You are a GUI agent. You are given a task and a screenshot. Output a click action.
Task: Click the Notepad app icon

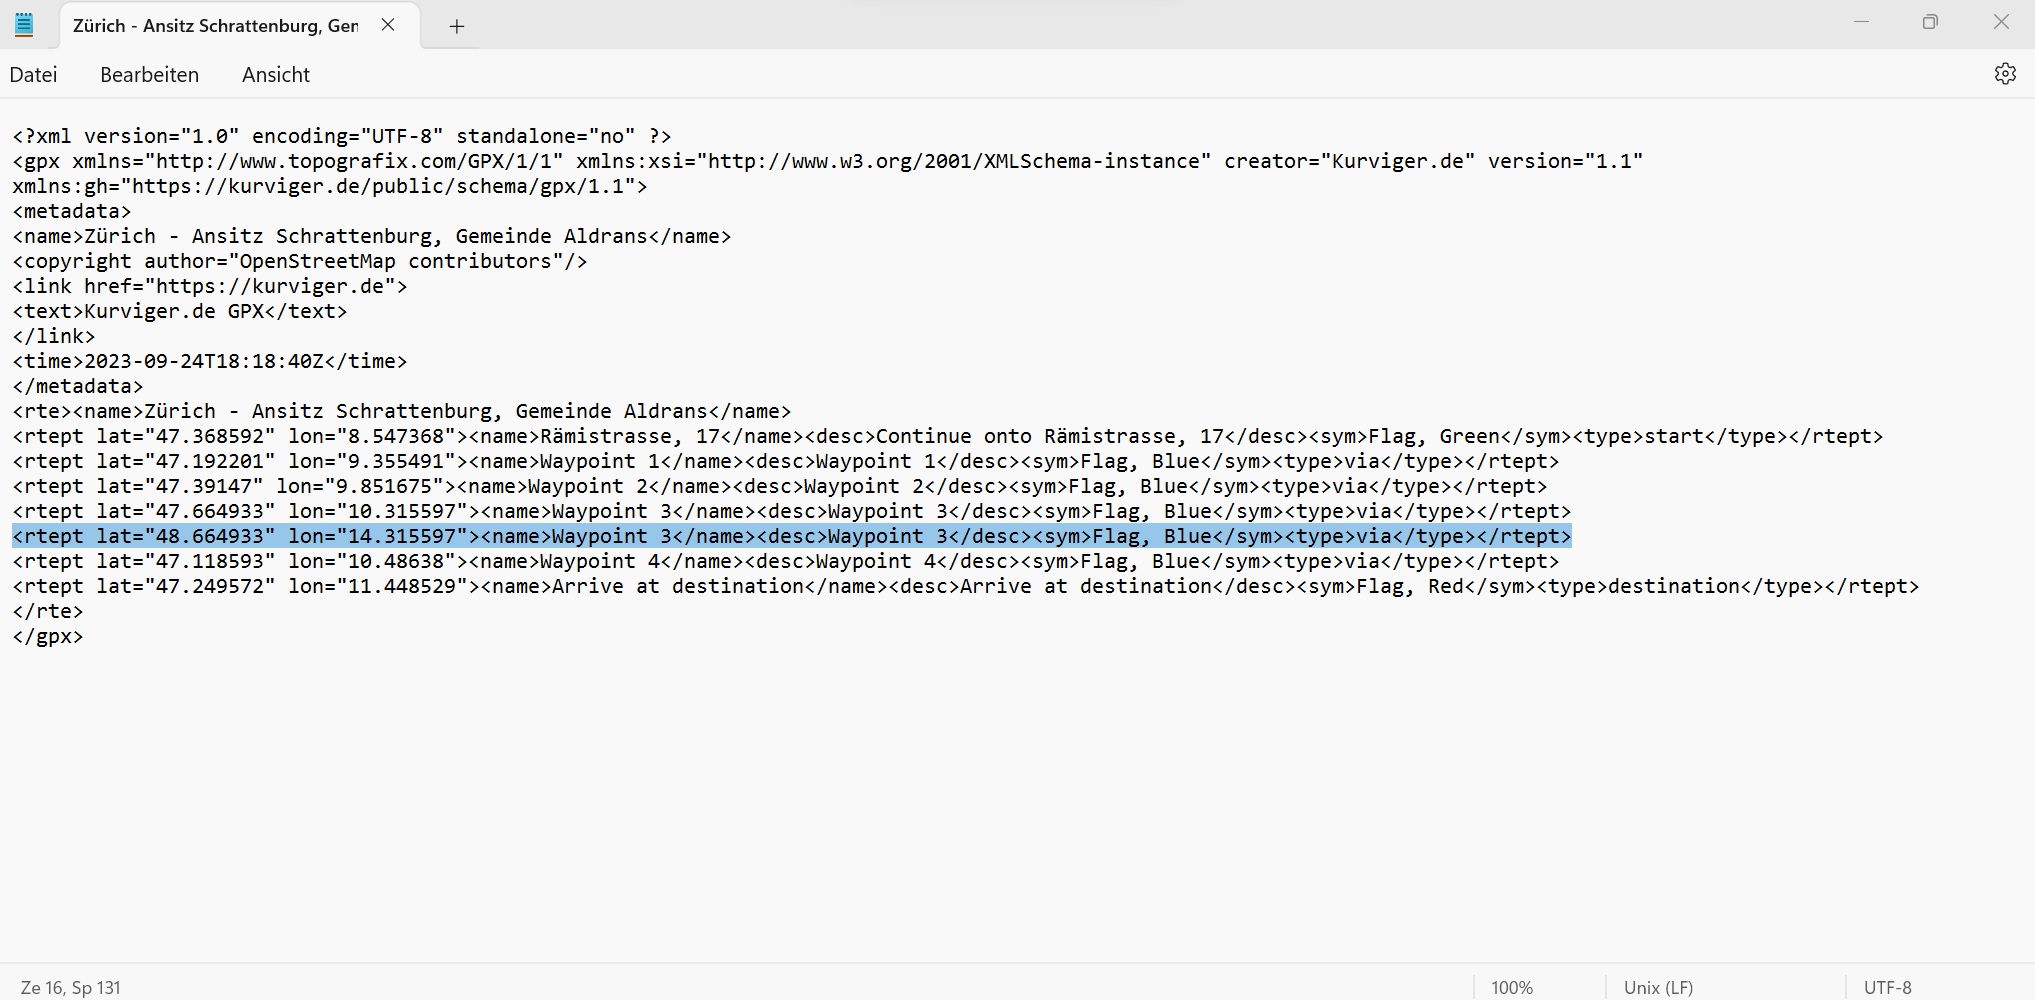(x=24, y=25)
